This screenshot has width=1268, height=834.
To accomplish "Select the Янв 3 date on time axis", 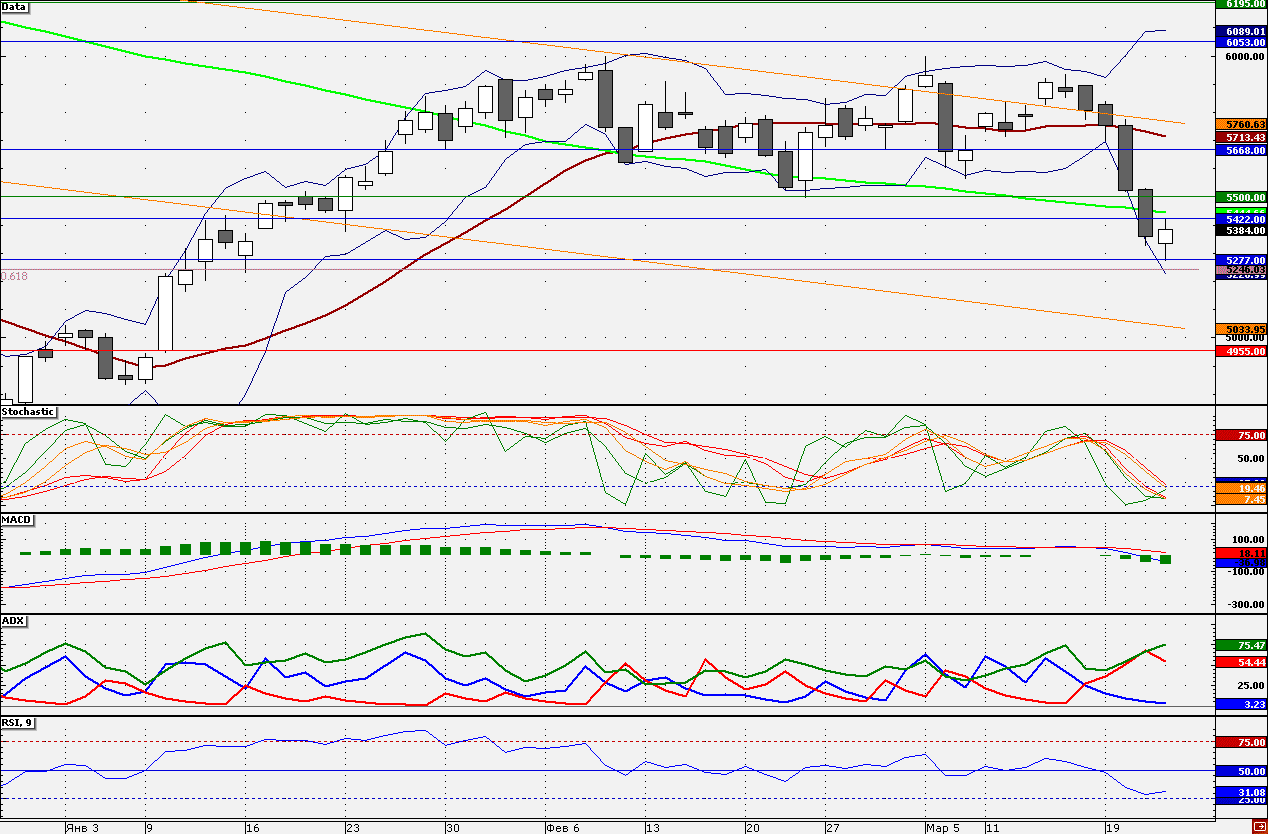I will click(82, 828).
